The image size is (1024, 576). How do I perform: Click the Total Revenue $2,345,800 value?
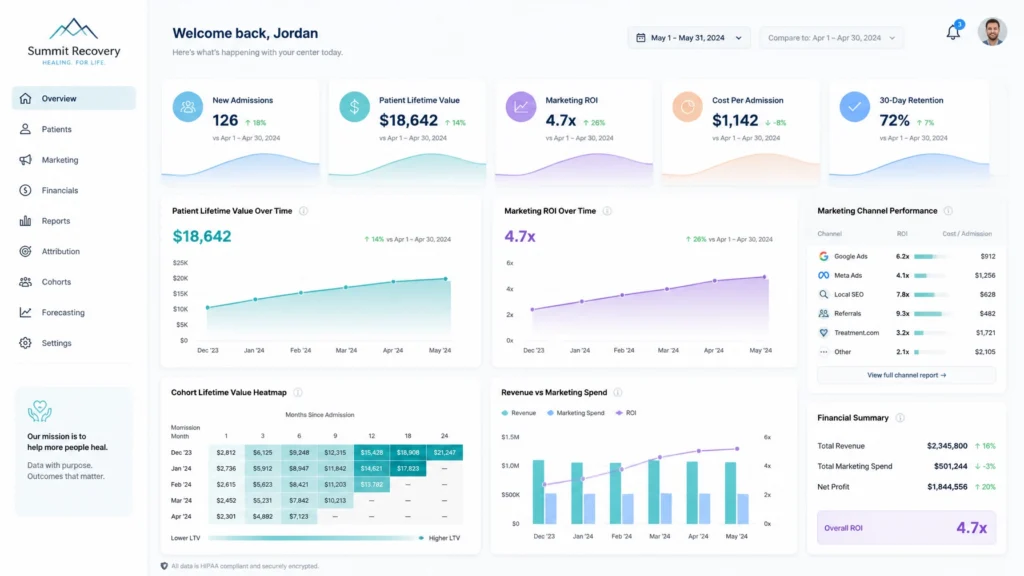point(947,446)
